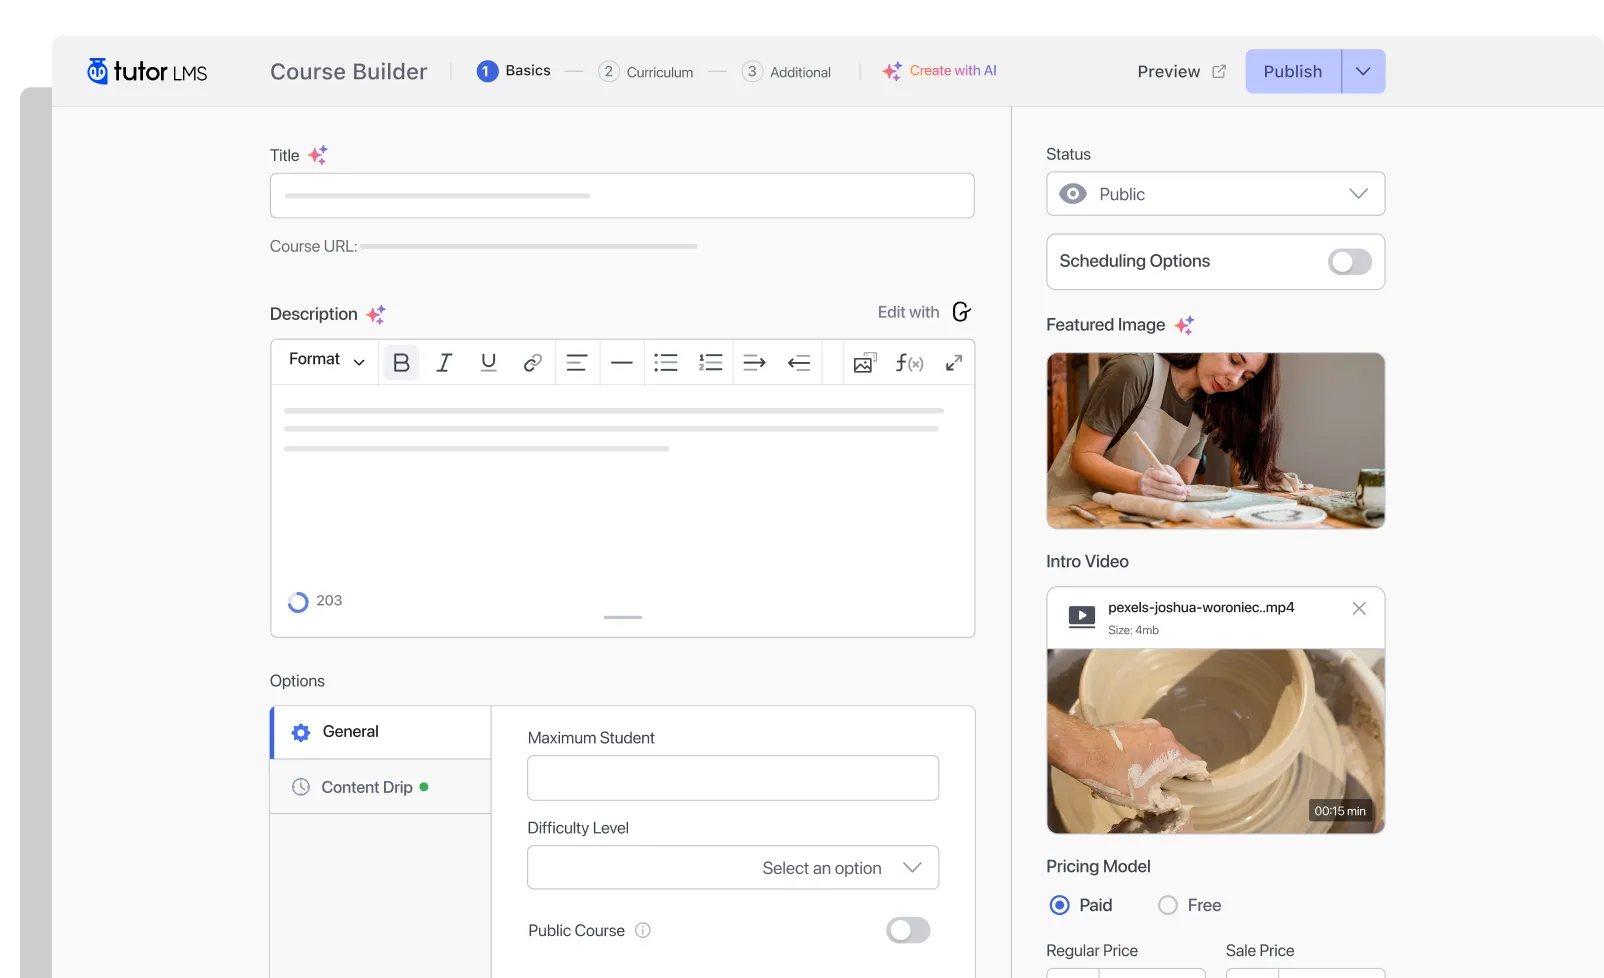Screen dimensions: 1604x978
Task: Expand the Publish button dropdown arrow
Action: pos(1363,72)
